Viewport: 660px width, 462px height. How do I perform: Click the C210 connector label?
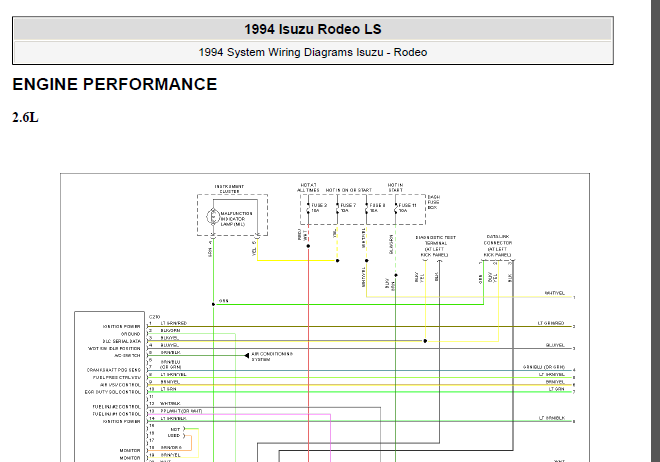coord(154,317)
